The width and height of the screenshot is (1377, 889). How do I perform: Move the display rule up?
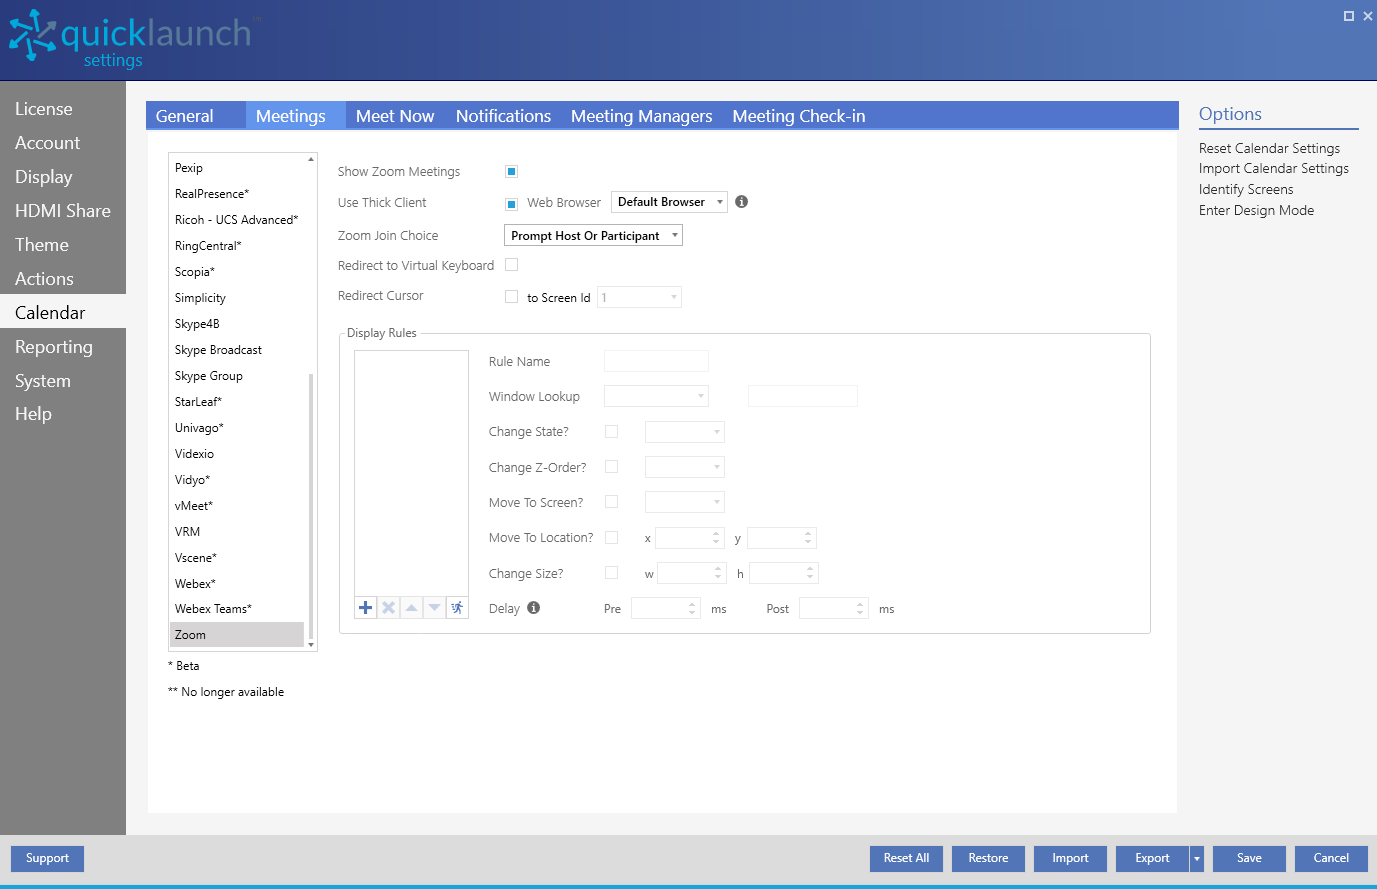tap(411, 607)
